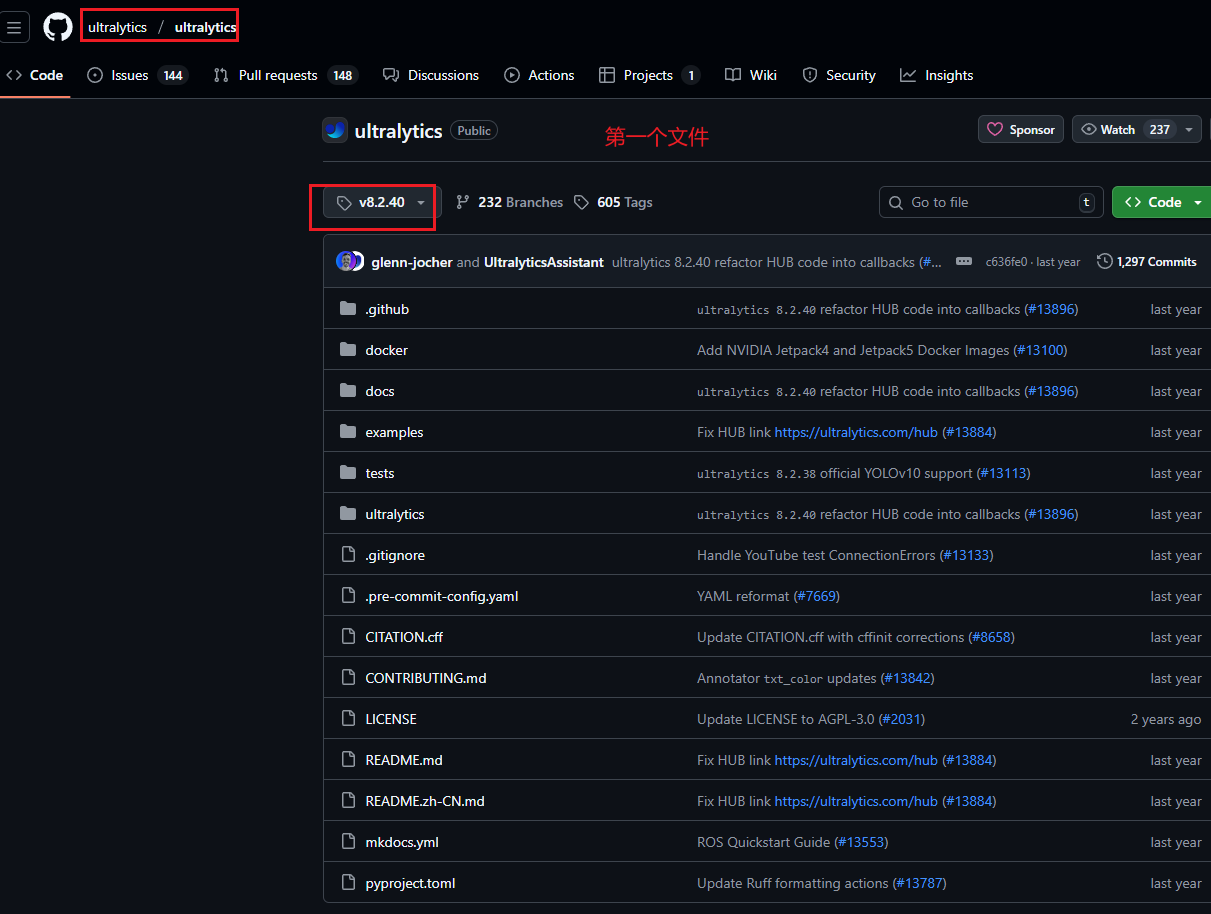Click the Watch 237 button
This screenshot has width=1211, height=914.
coord(1125,130)
